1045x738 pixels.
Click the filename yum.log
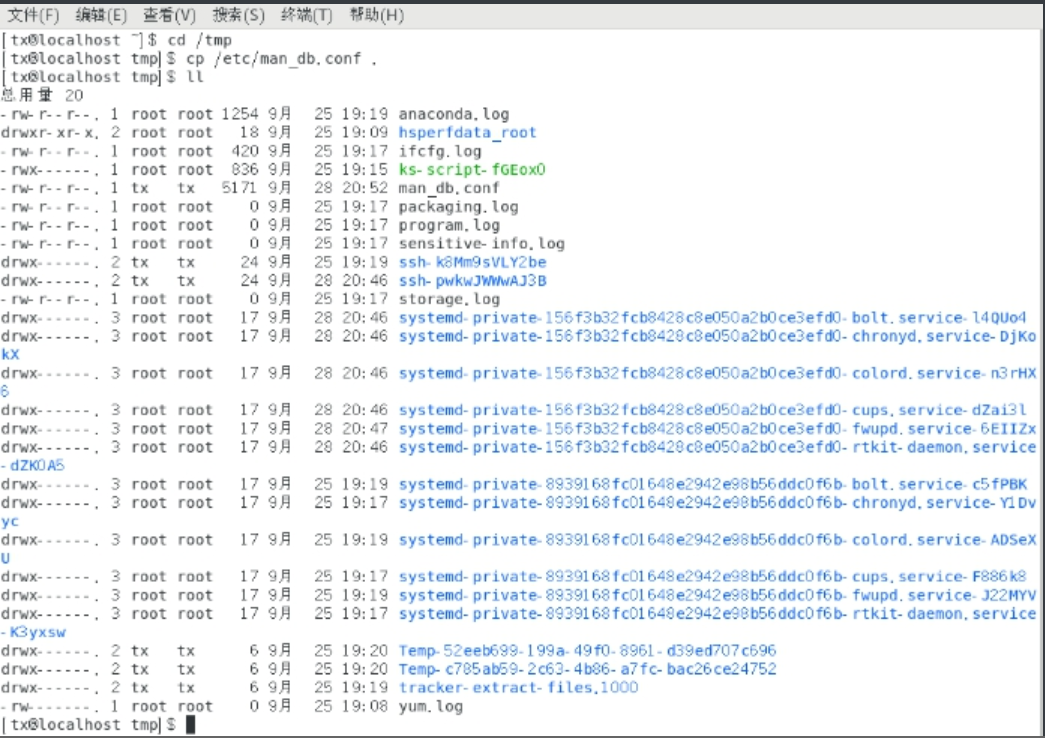click(x=431, y=706)
